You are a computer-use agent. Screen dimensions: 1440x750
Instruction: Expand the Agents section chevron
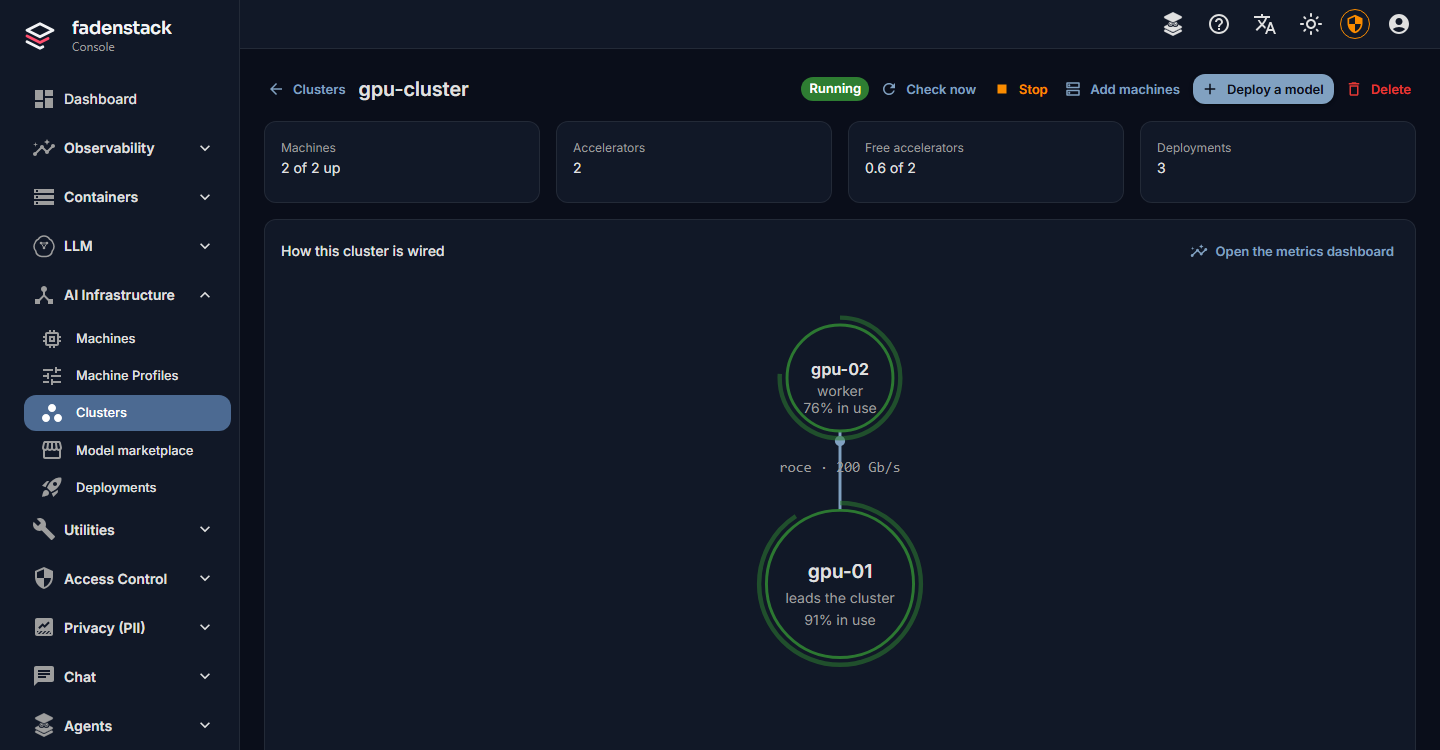[x=205, y=726]
